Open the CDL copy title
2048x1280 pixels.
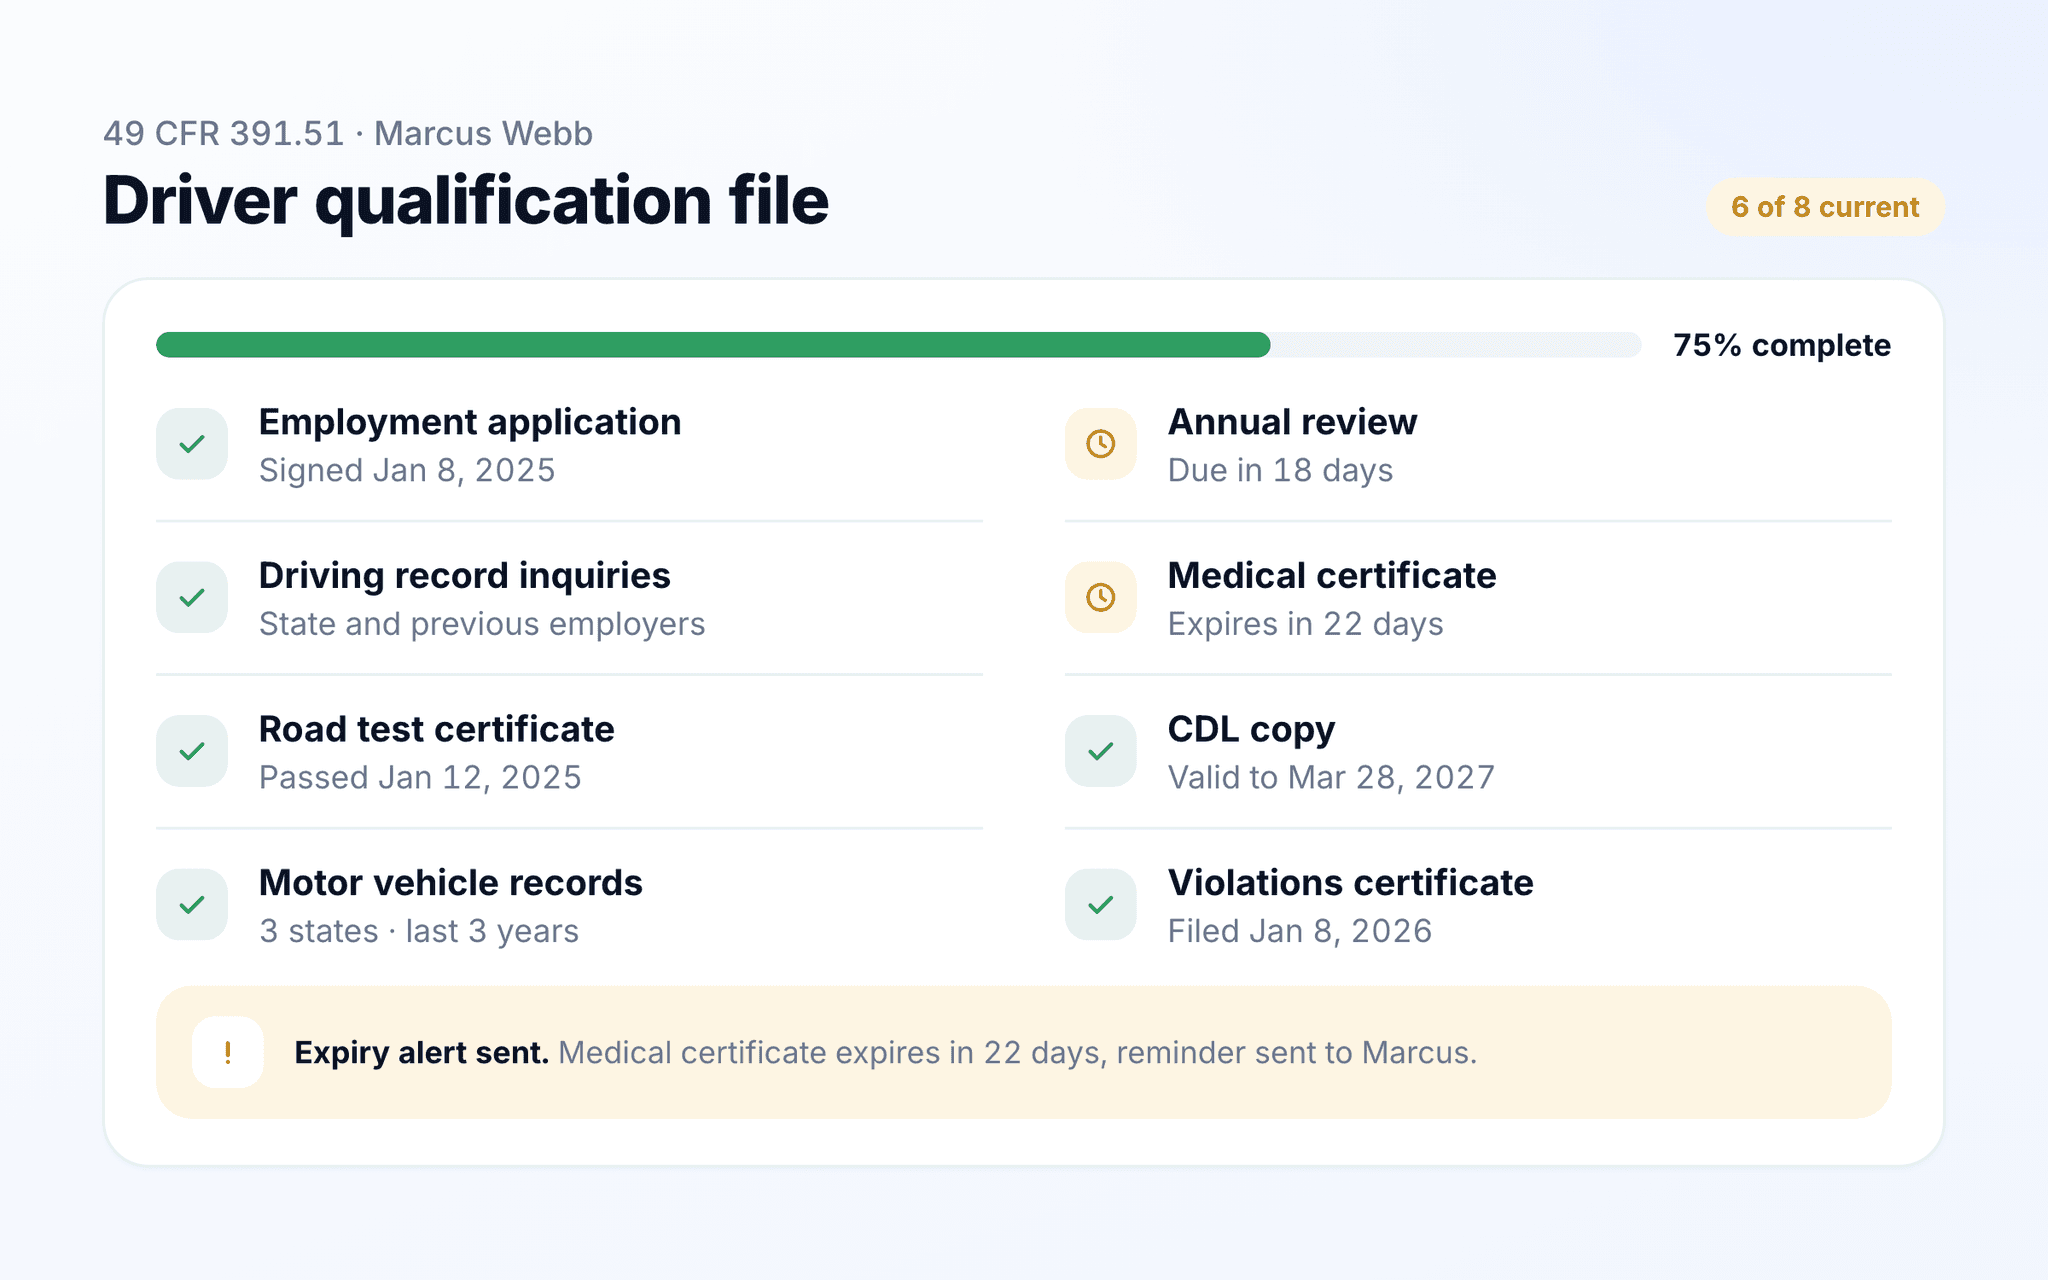pyautogui.click(x=1251, y=730)
